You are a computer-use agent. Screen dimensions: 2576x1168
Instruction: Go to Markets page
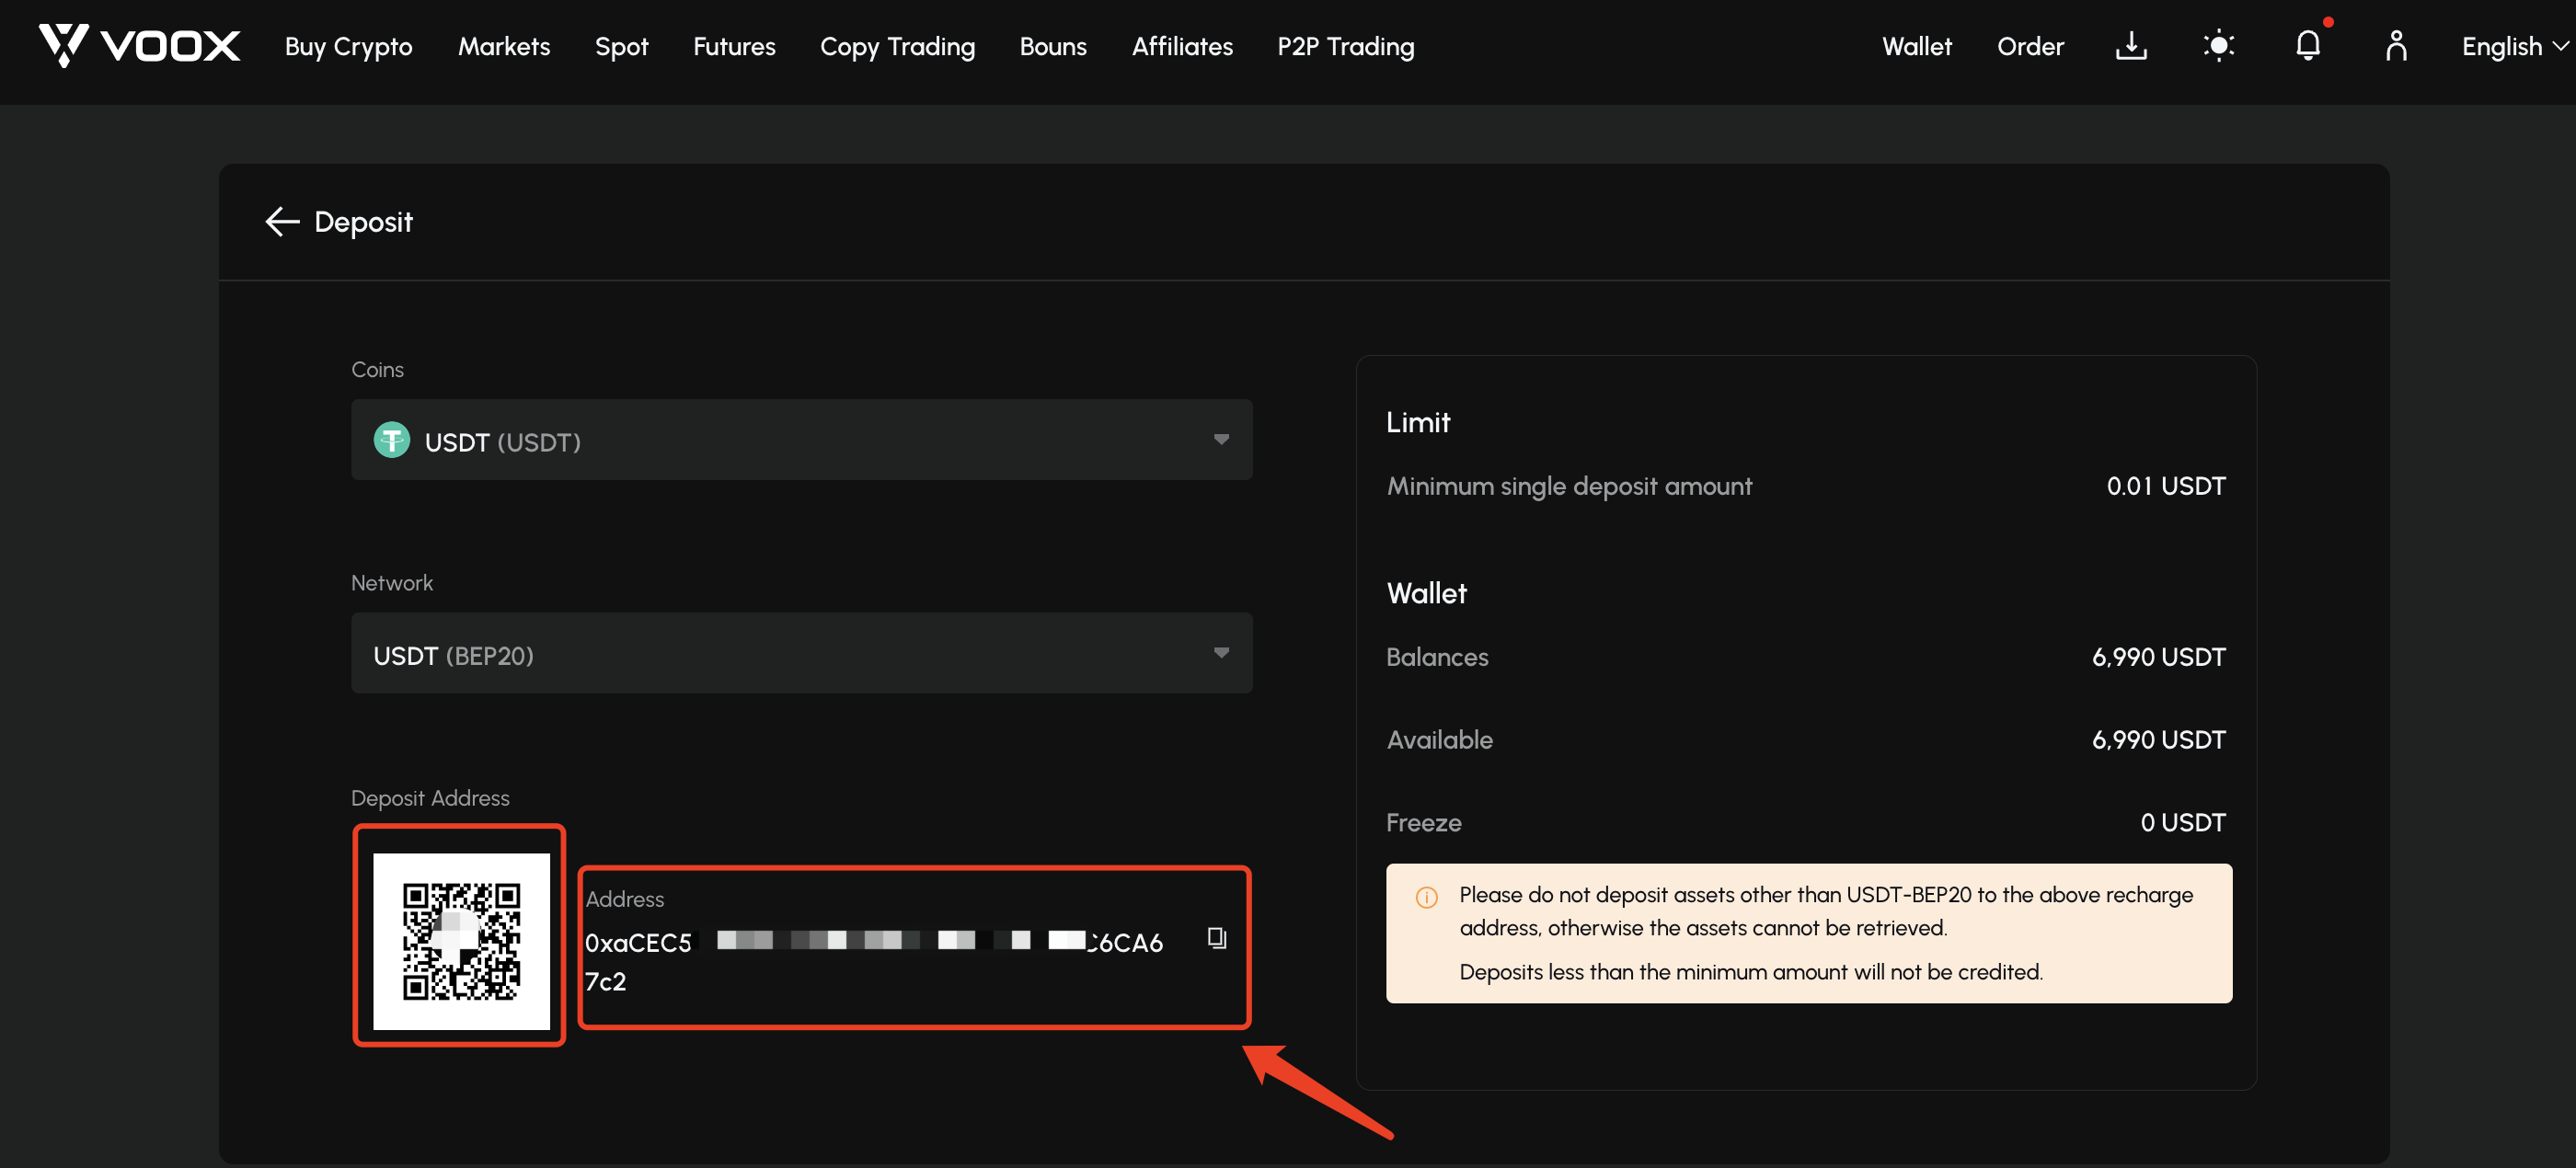click(x=503, y=46)
